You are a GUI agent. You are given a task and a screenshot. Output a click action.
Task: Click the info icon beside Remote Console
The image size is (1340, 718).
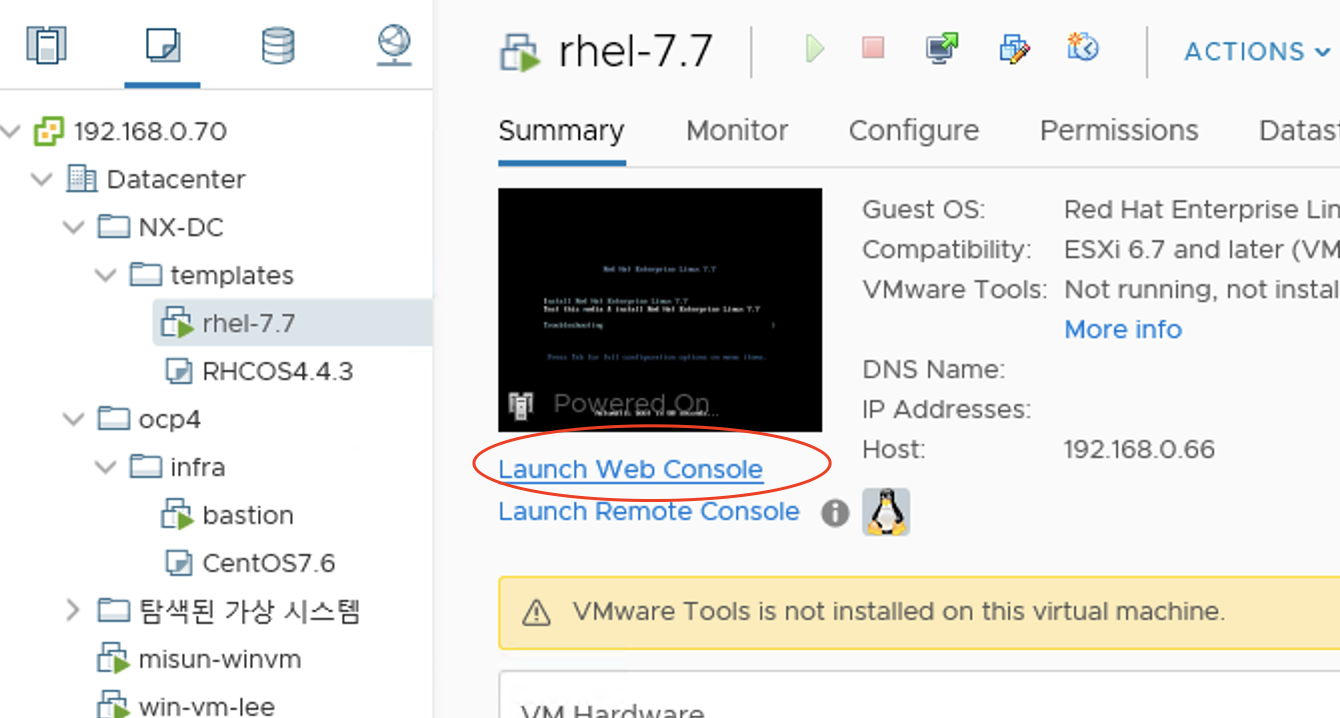click(835, 513)
